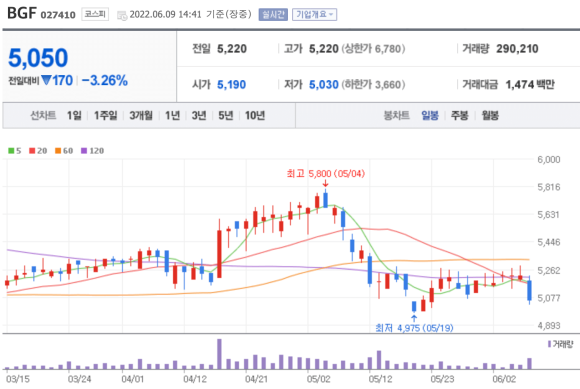Click the current price 5,050

(38, 58)
